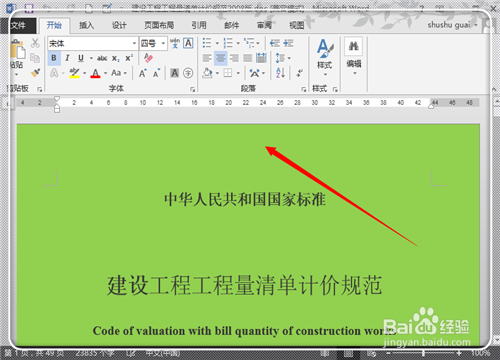Switch to the 引用 tab
Viewport: 500px width, 360px height.
click(199, 25)
